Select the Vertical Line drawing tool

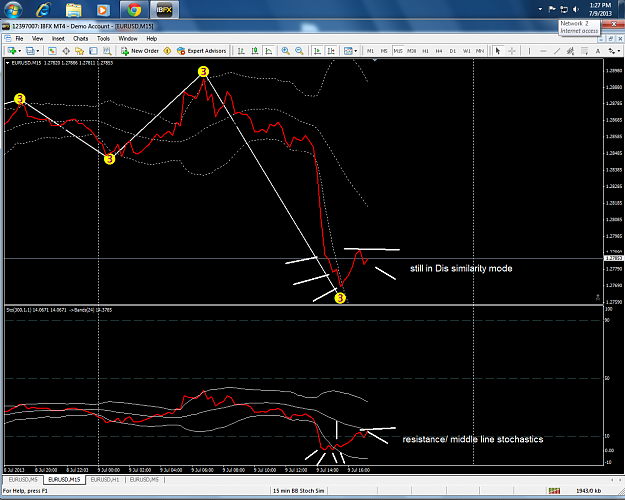529,51
